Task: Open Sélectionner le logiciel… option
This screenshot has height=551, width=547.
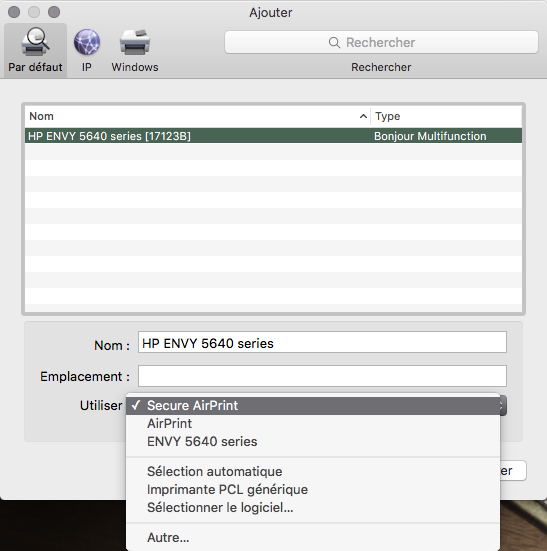Action: [x=313, y=508]
